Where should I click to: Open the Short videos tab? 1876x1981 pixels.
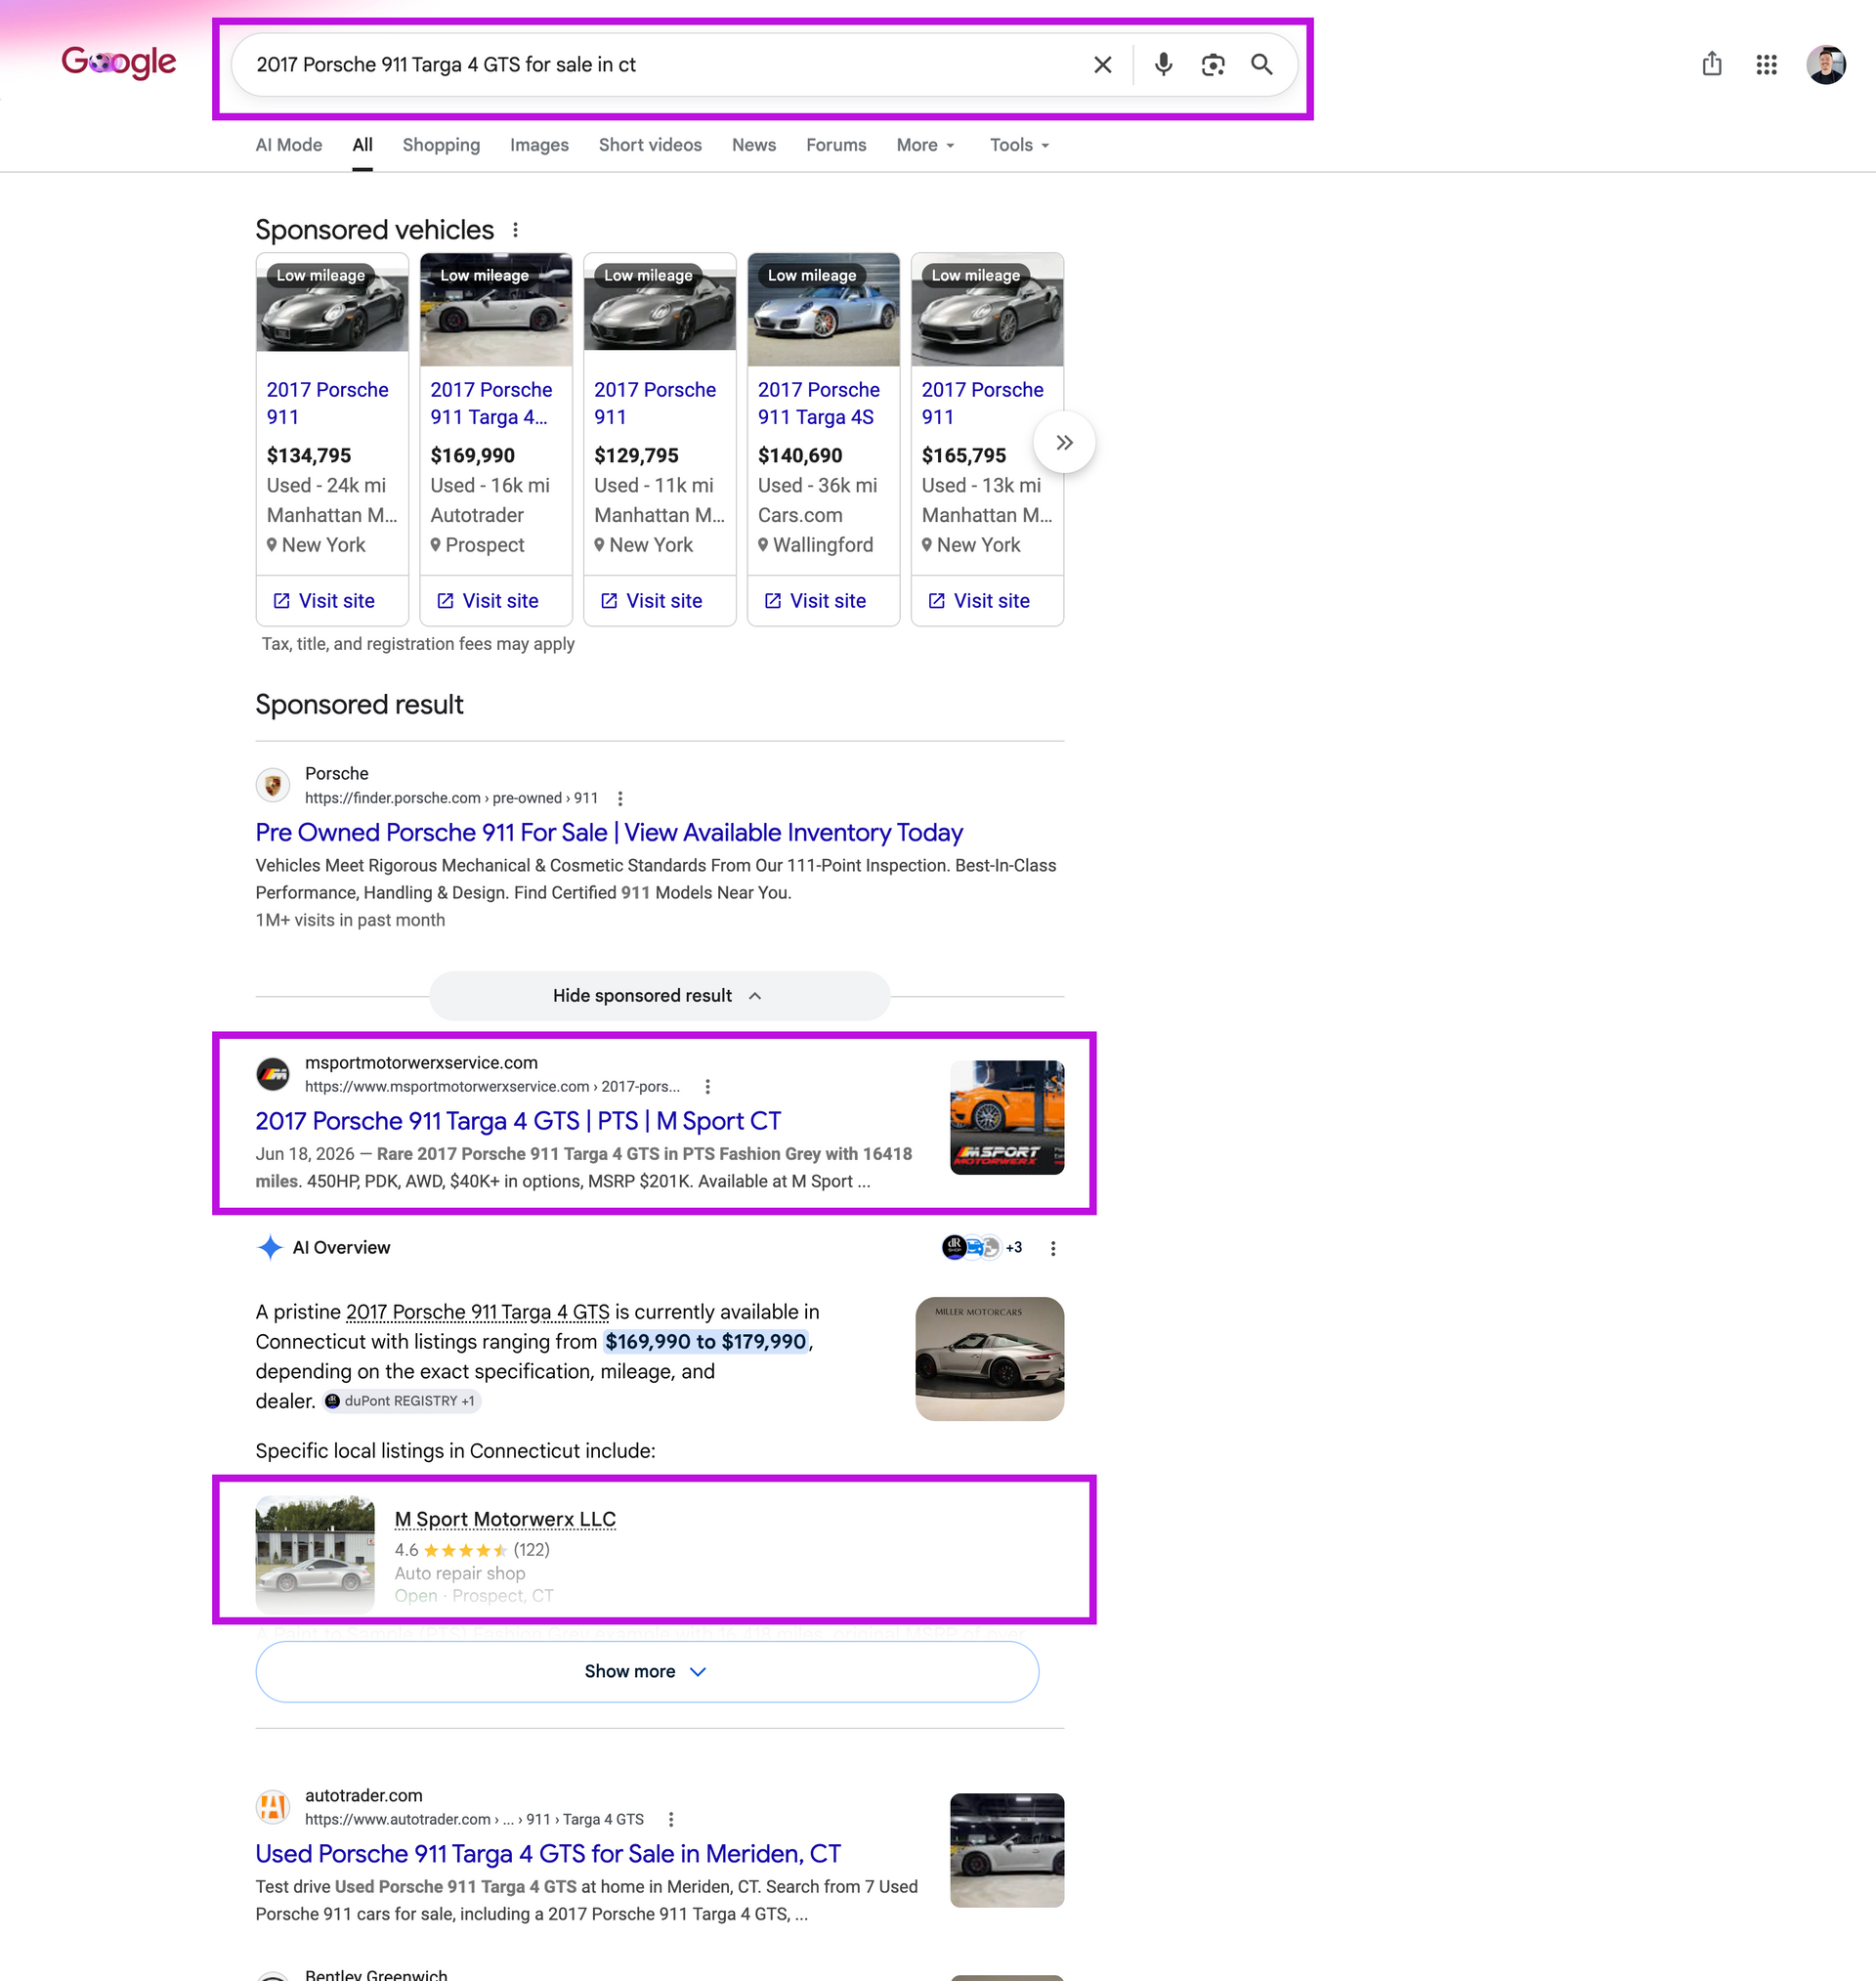pos(650,145)
